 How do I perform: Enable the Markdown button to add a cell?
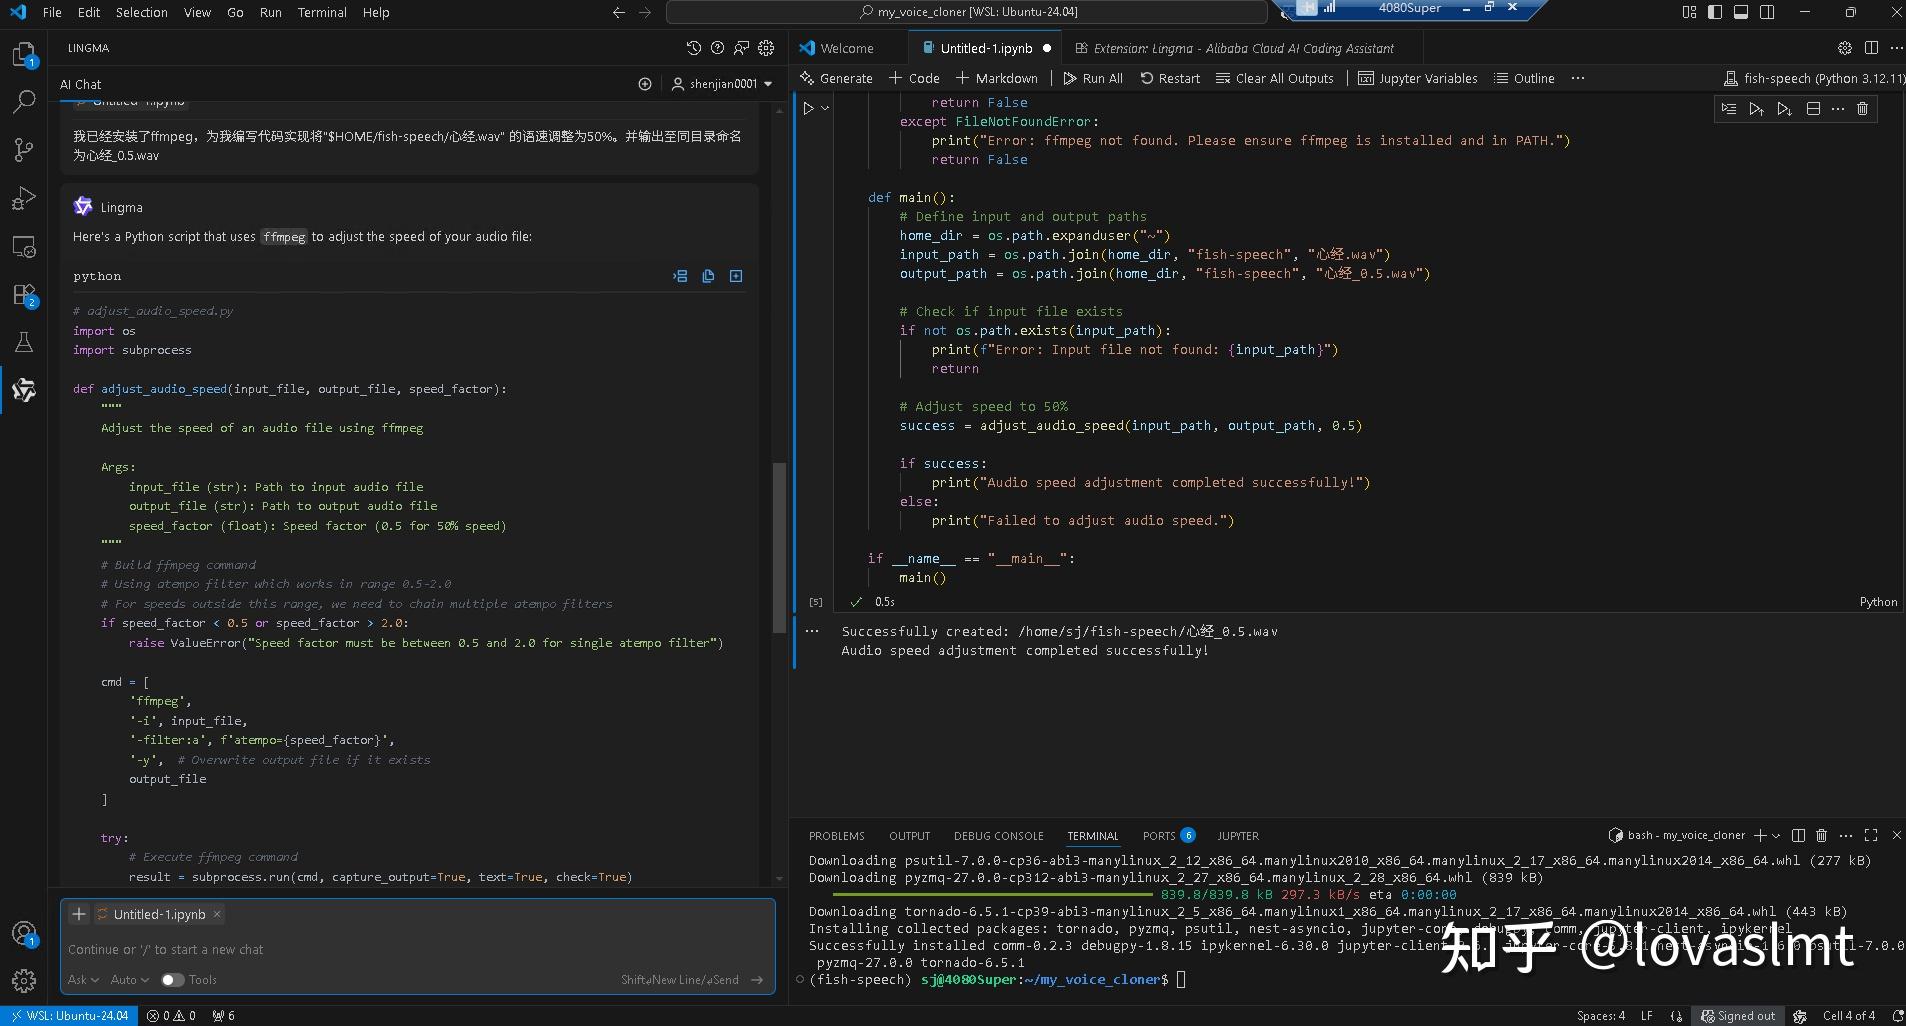[997, 78]
